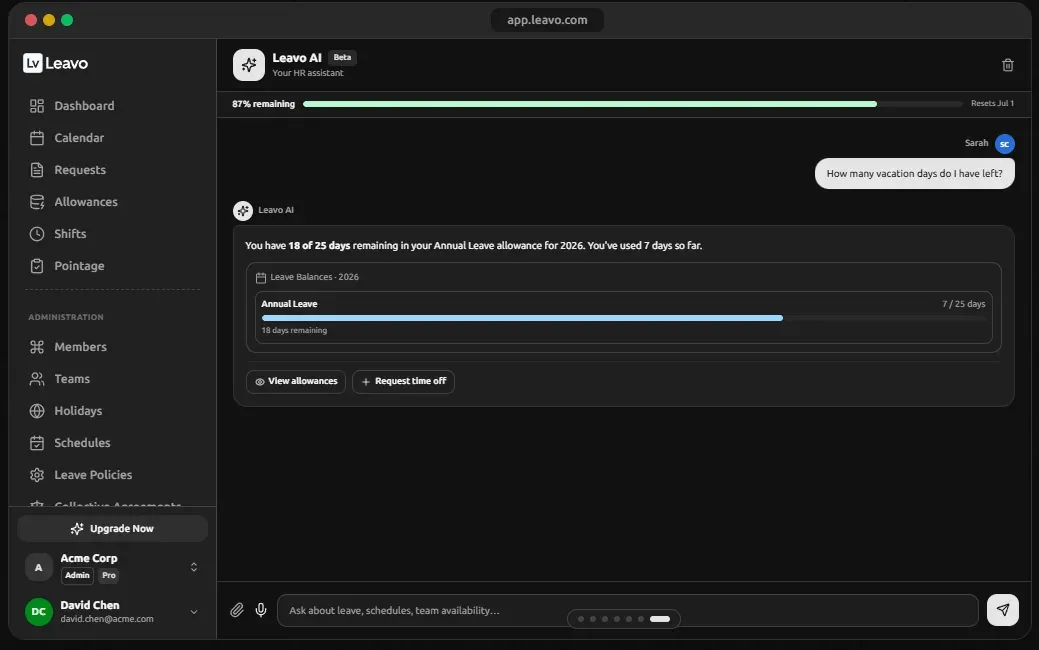Click the Annual Leave progress bar

(x=624, y=318)
